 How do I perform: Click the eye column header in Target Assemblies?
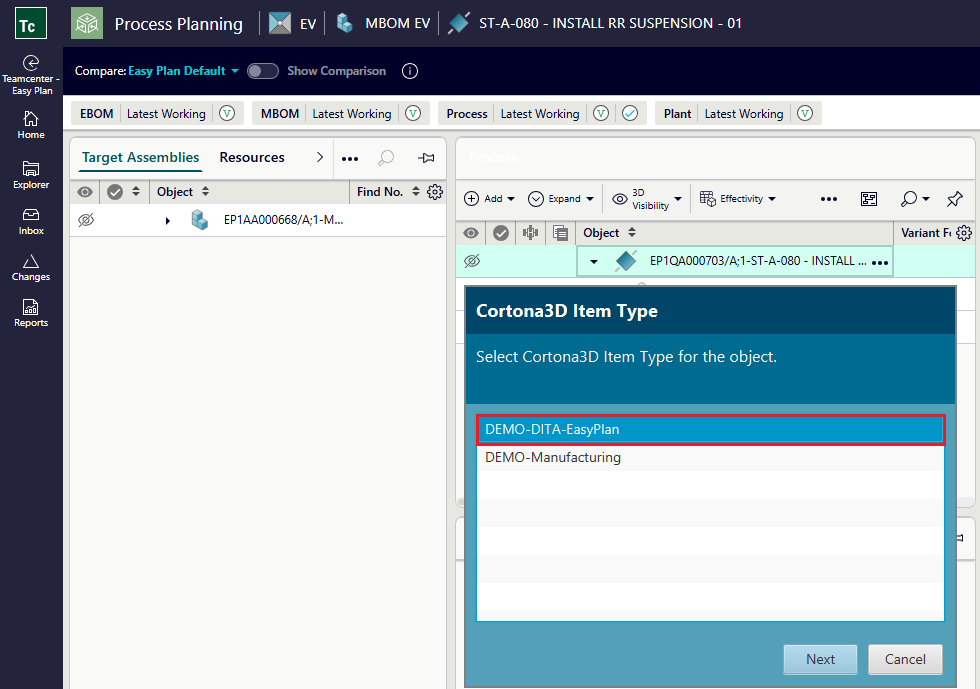pos(85,192)
